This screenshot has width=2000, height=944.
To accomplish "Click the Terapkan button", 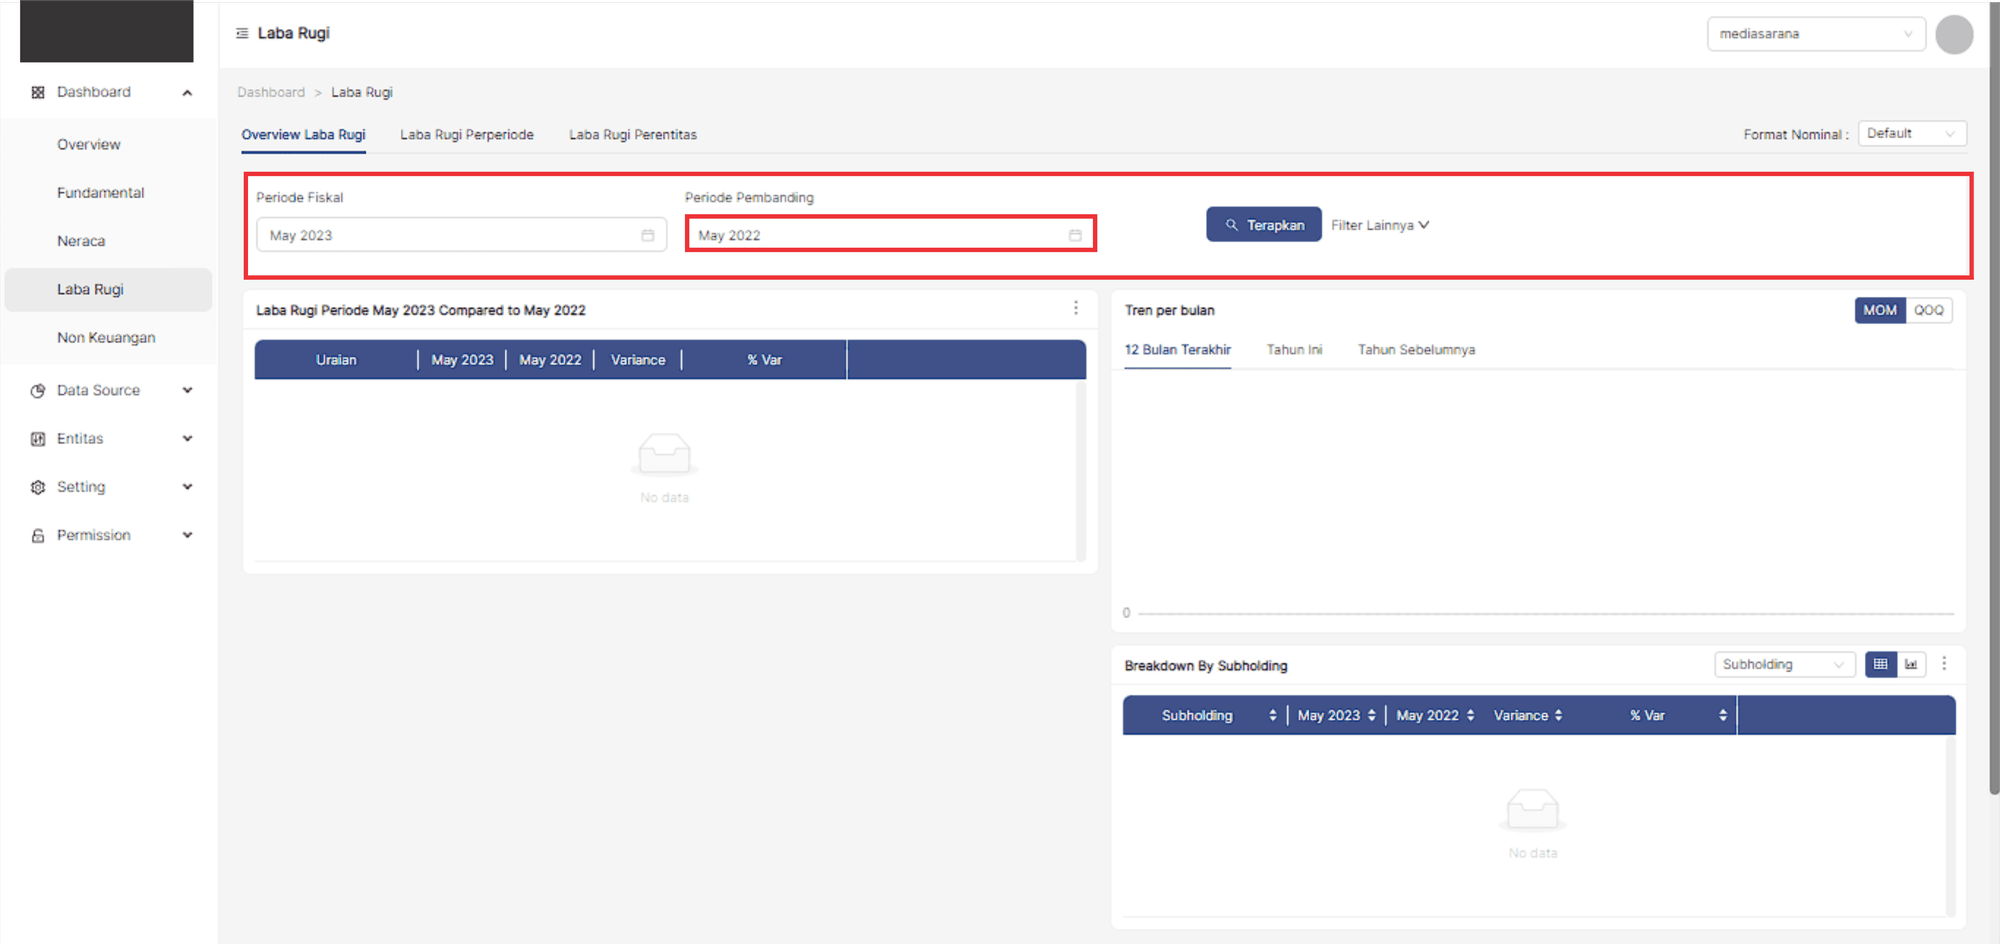I will (x=1263, y=225).
